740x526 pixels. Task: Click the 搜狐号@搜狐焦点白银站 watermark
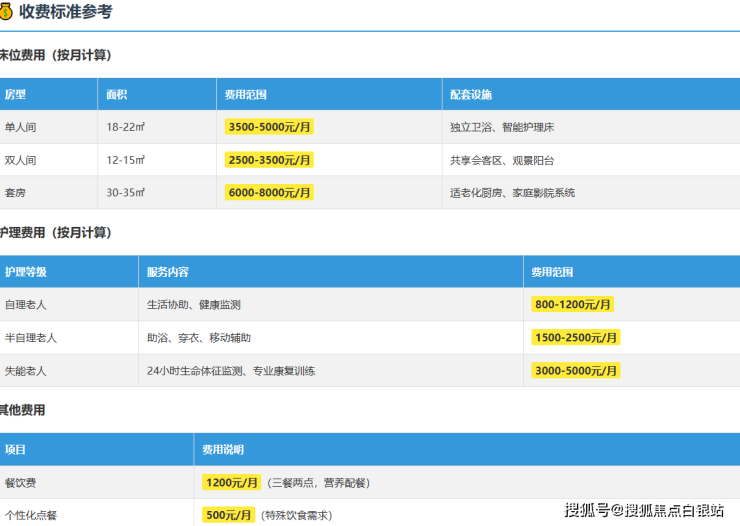pos(644,510)
